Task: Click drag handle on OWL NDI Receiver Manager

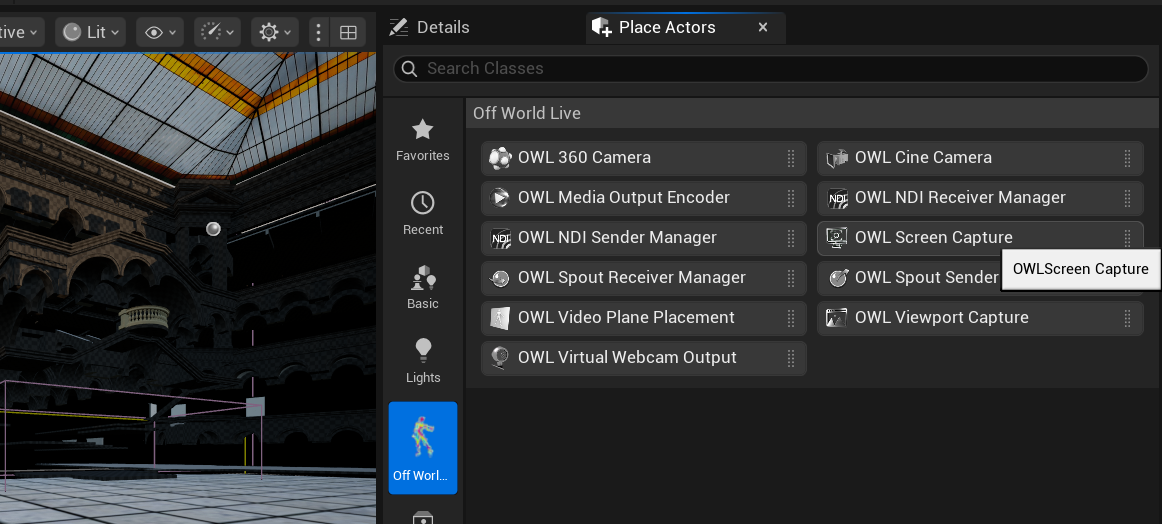Action: (x=1127, y=198)
